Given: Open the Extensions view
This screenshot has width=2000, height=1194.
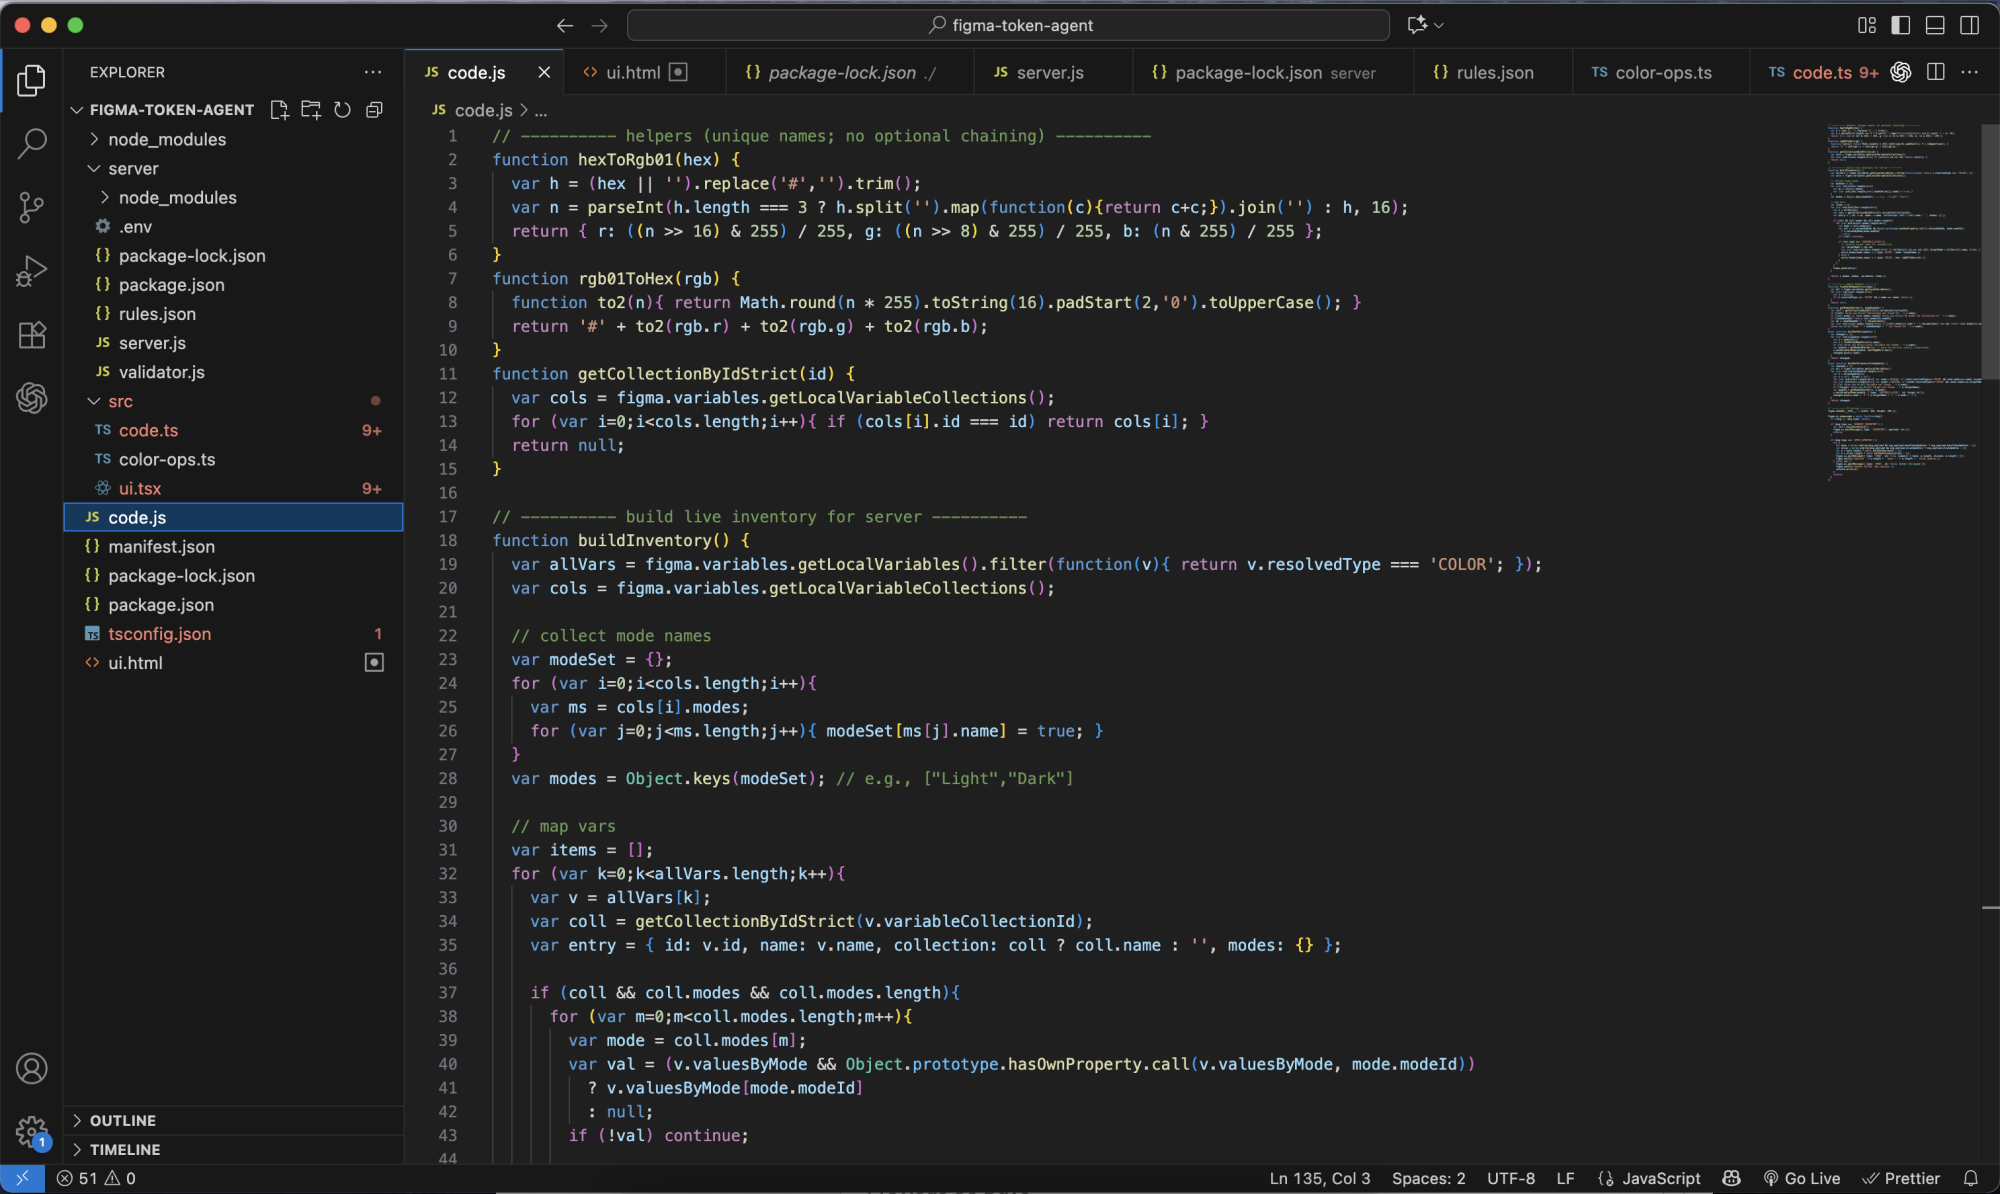Looking at the screenshot, I should [32, 335].
